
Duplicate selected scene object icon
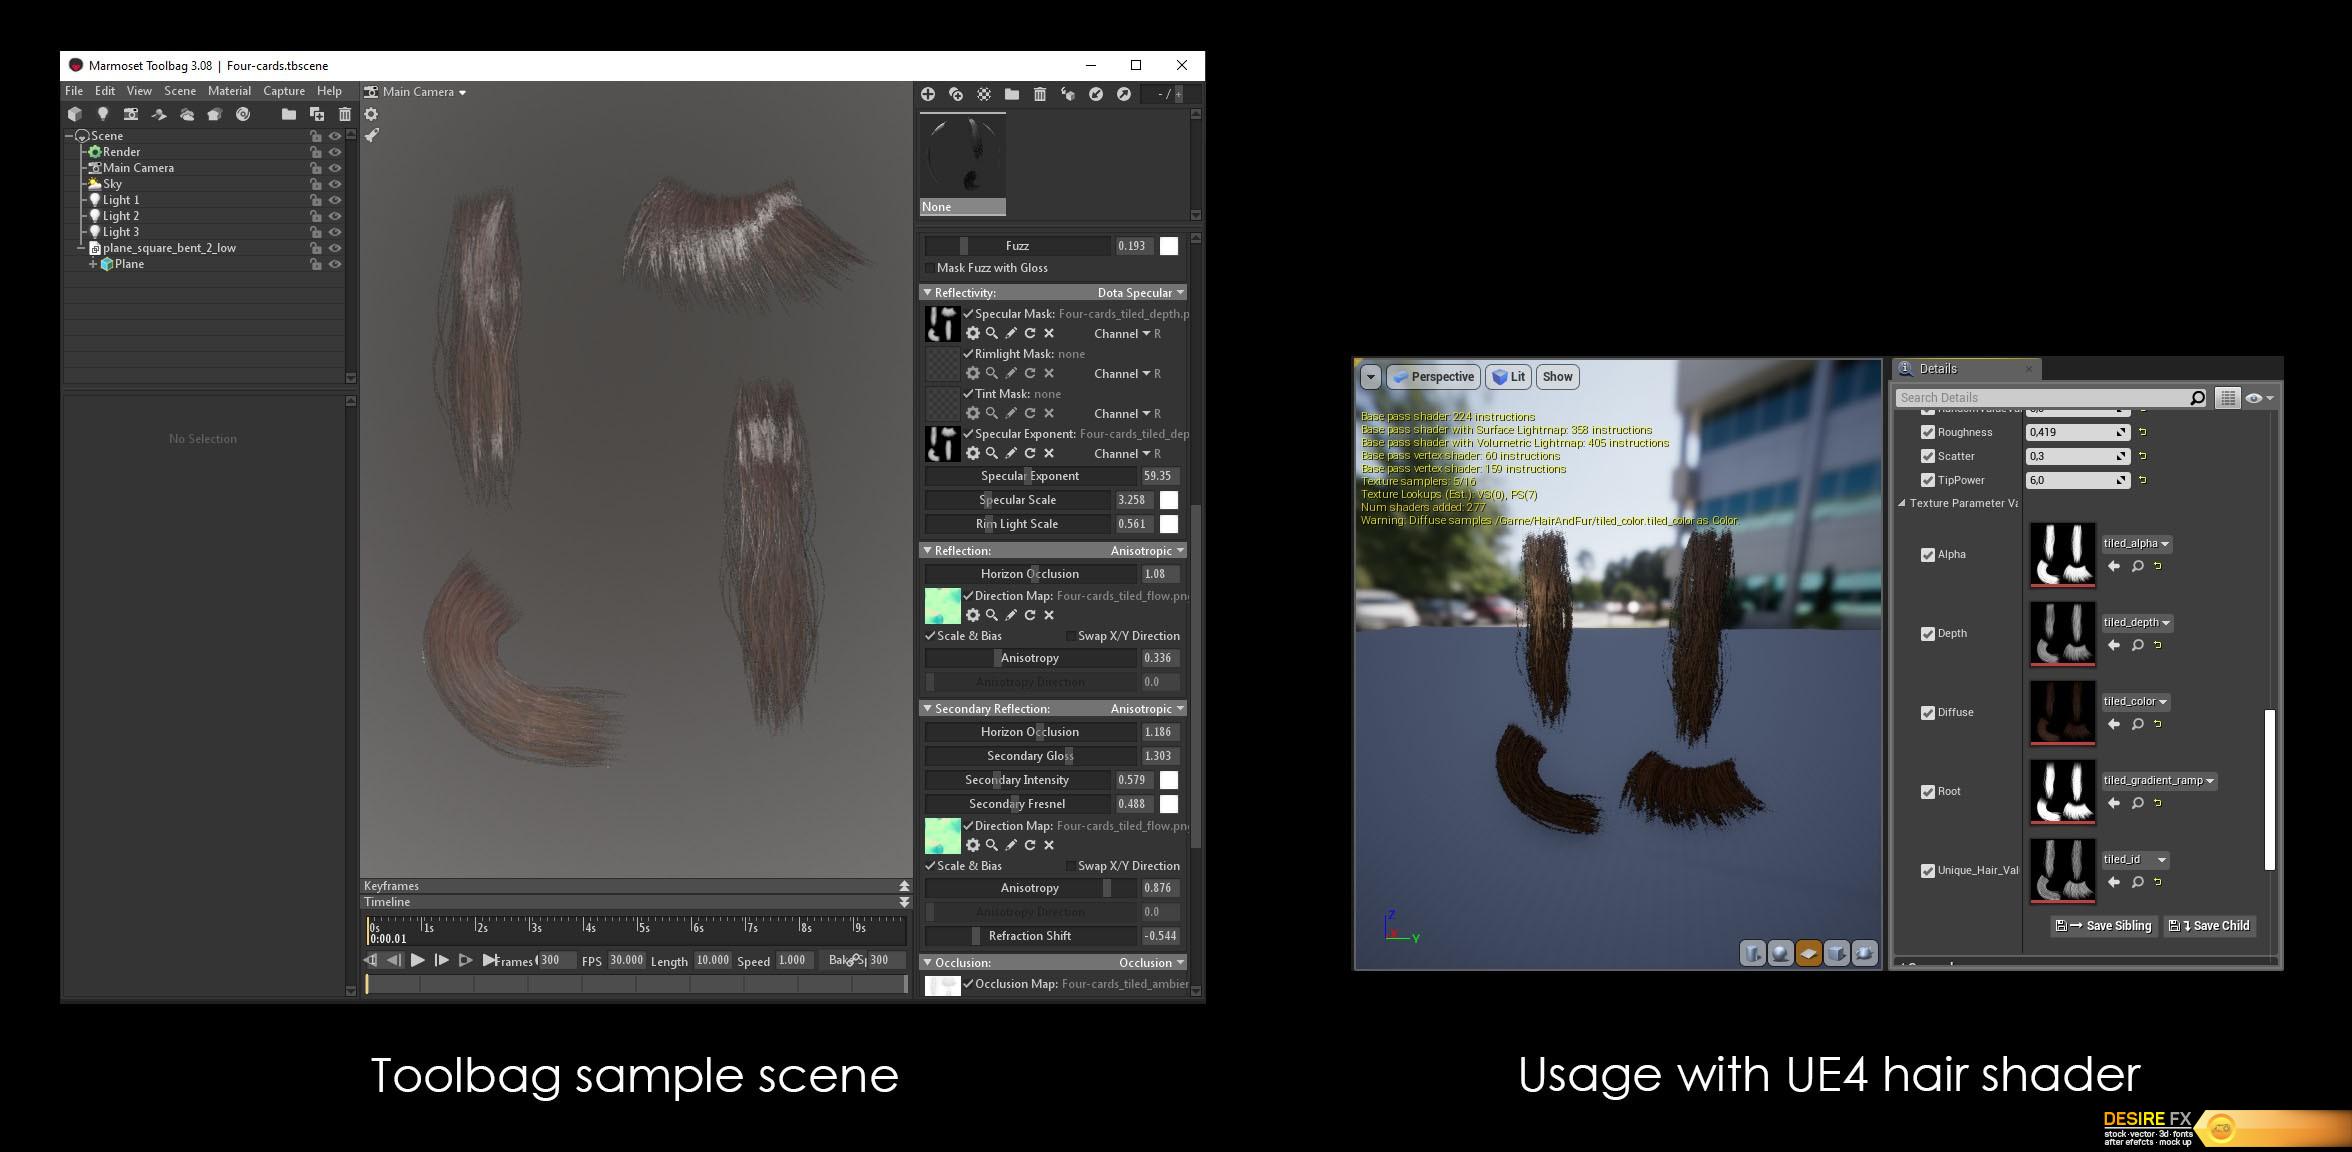[317, 115]
